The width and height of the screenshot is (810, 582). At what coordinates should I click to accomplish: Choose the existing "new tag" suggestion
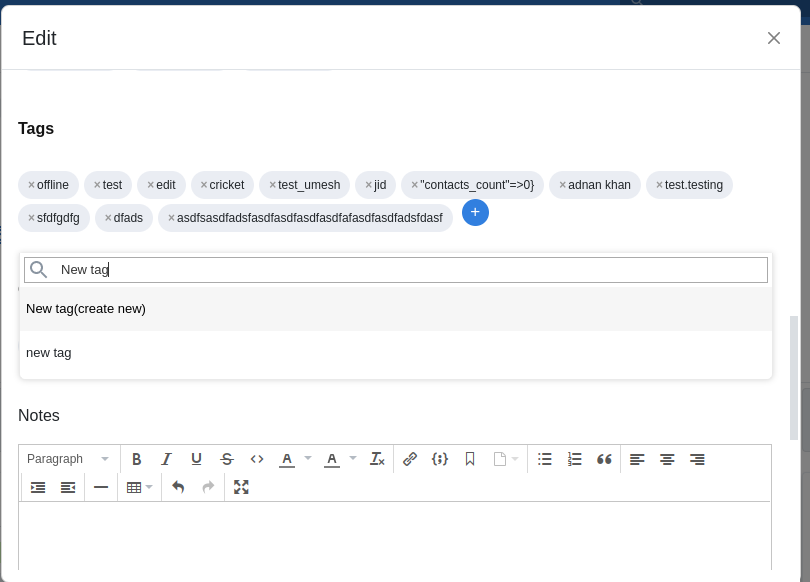click(49, 353)
